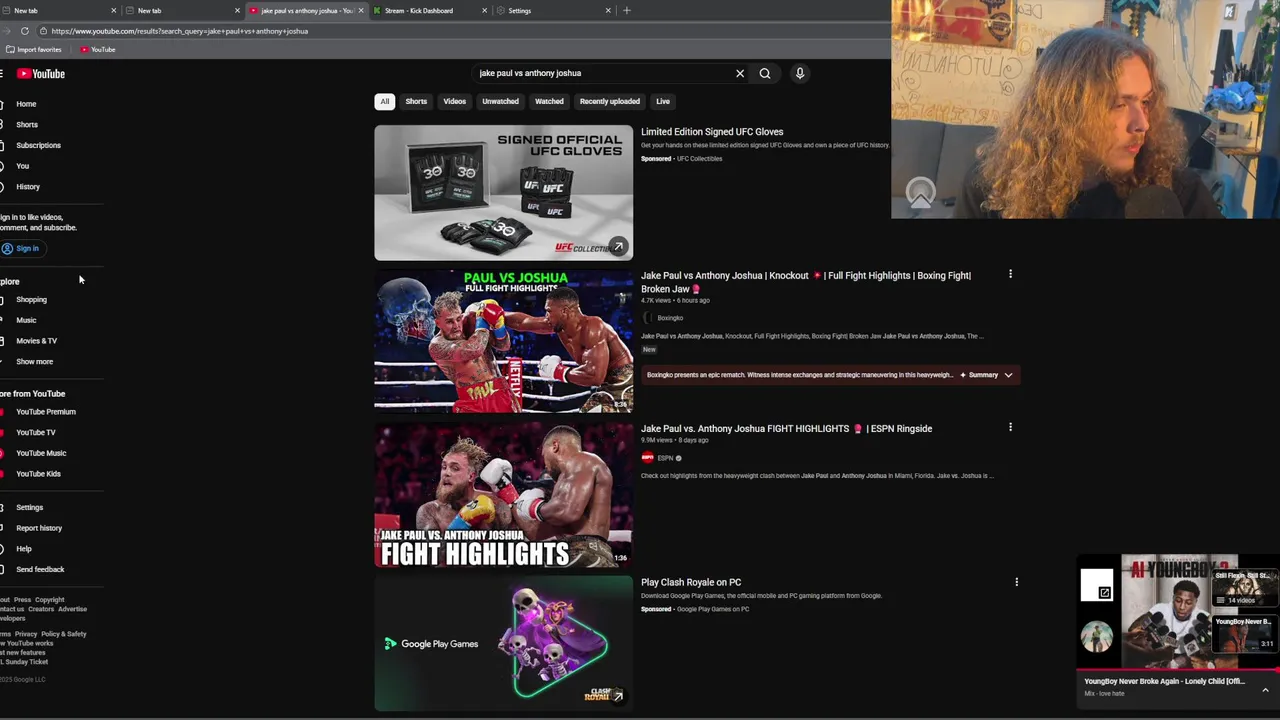Open Music in Explore section
Image resolution: width=1280 pixels, height=720 pixels.
(x=26, y=320)
